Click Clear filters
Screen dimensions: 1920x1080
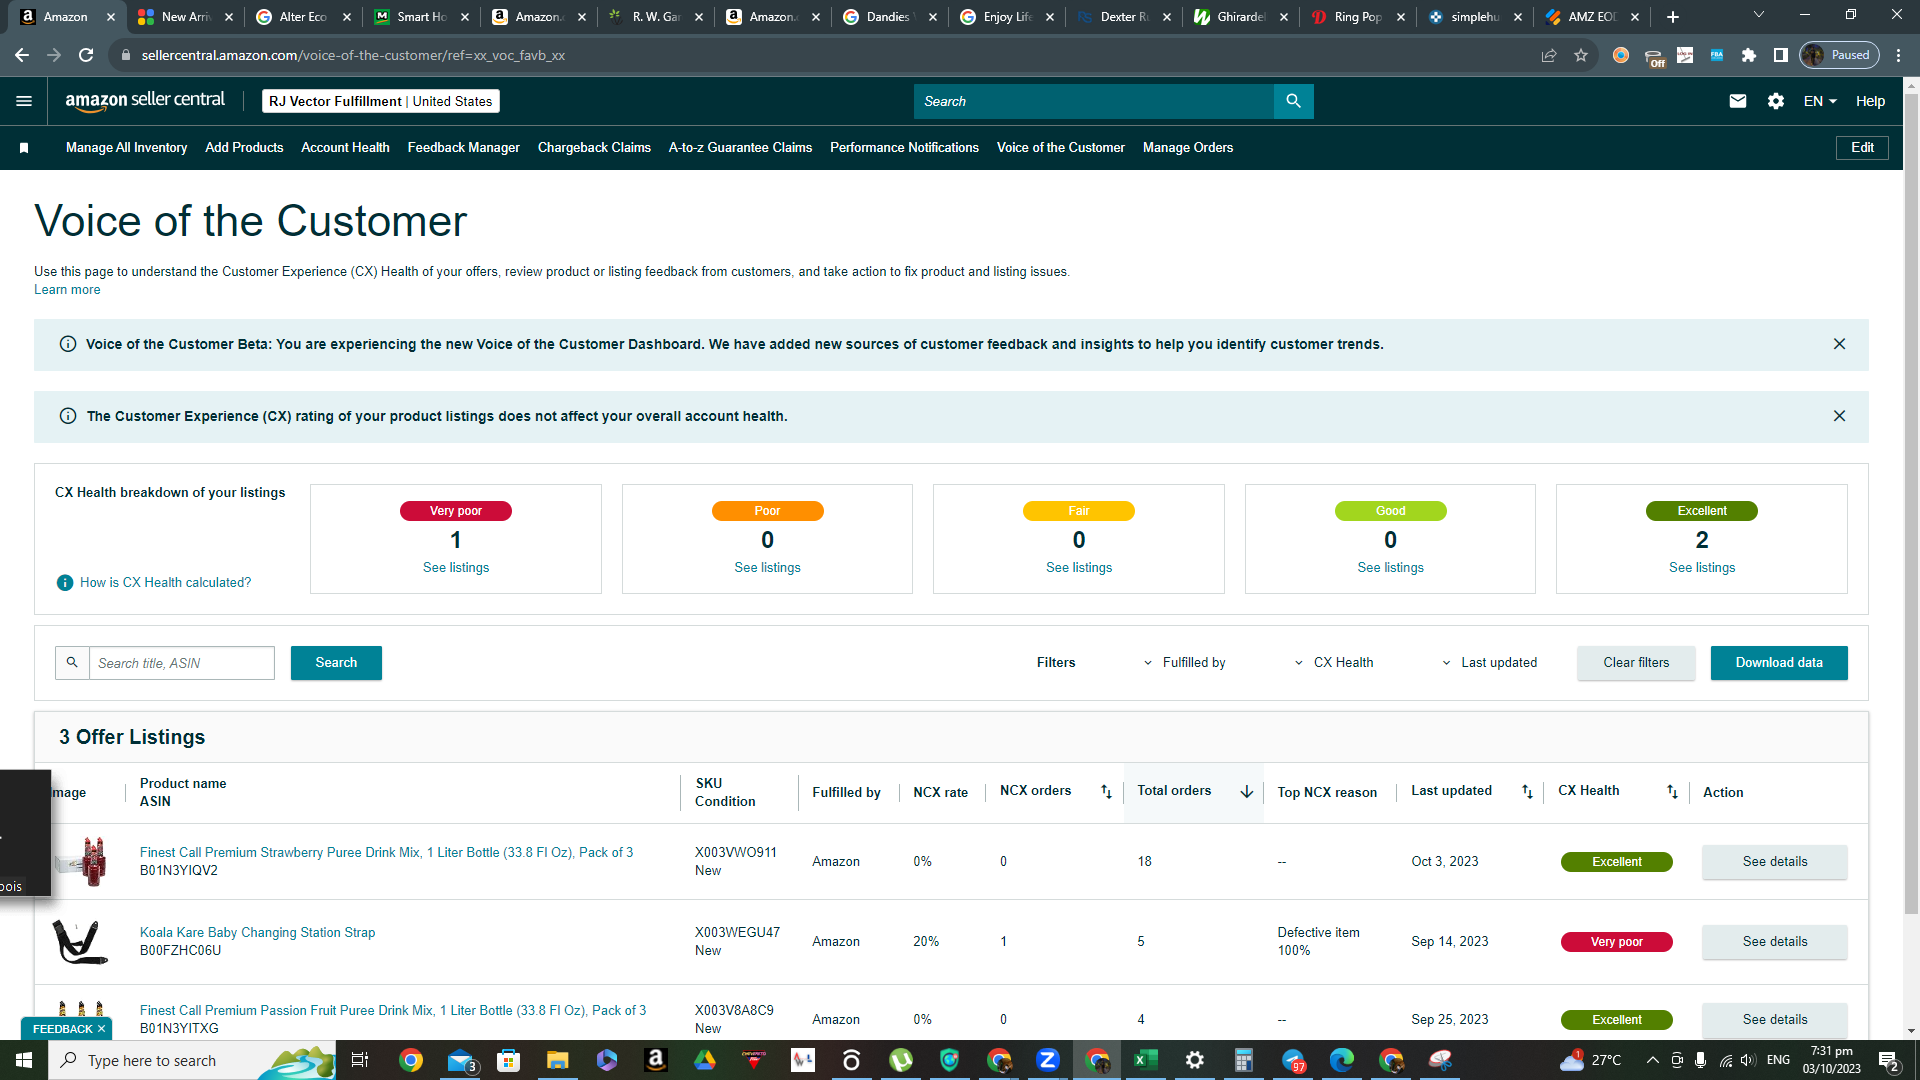coord(1636,663)
